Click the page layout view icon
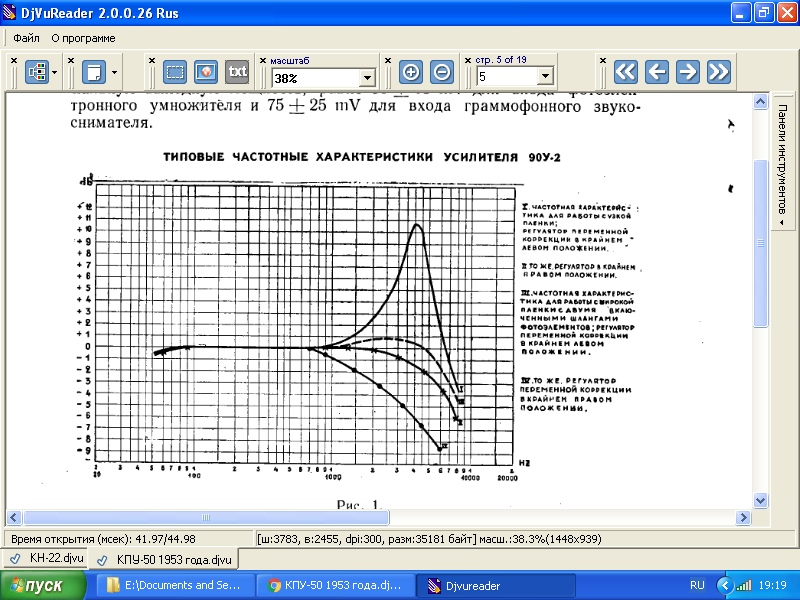 [38, 72]
